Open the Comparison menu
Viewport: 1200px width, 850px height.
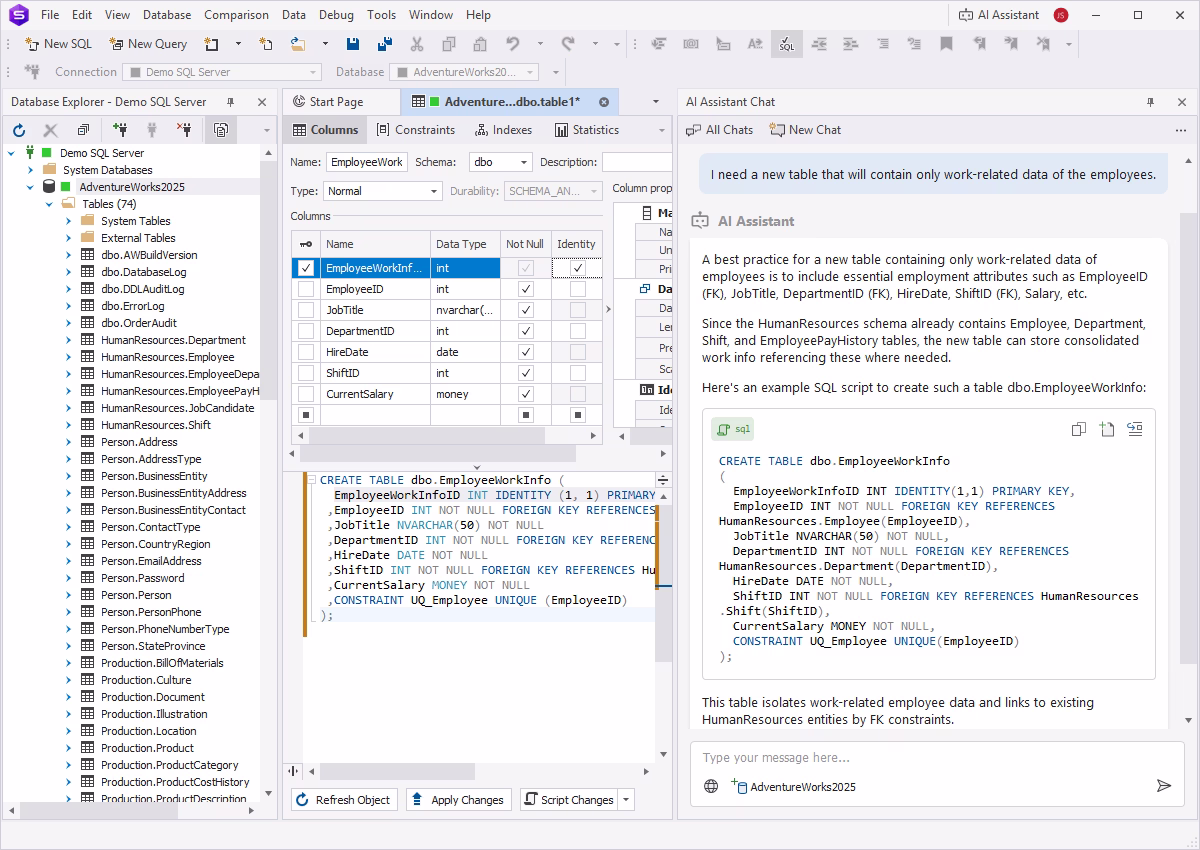coord(236,15)
